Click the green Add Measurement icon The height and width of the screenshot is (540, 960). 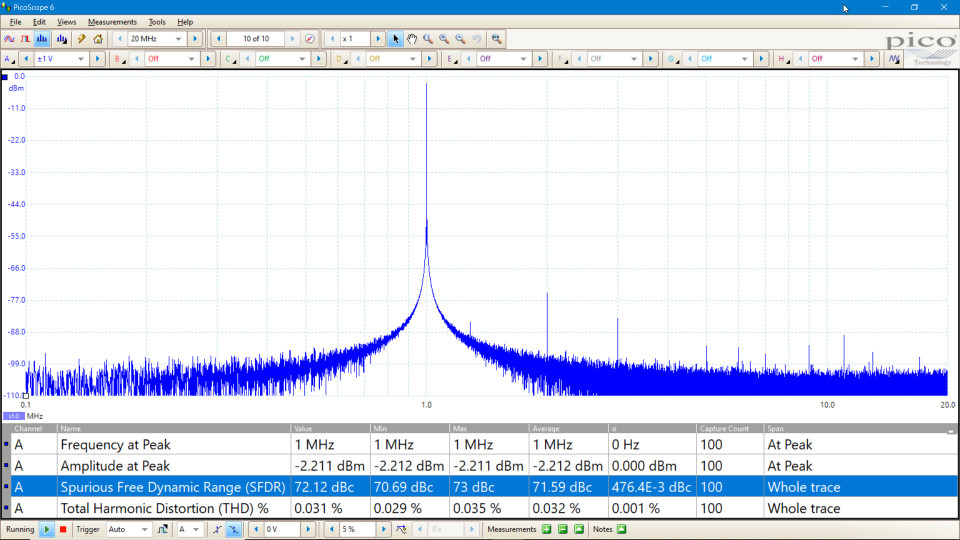[x=547, y=529]
